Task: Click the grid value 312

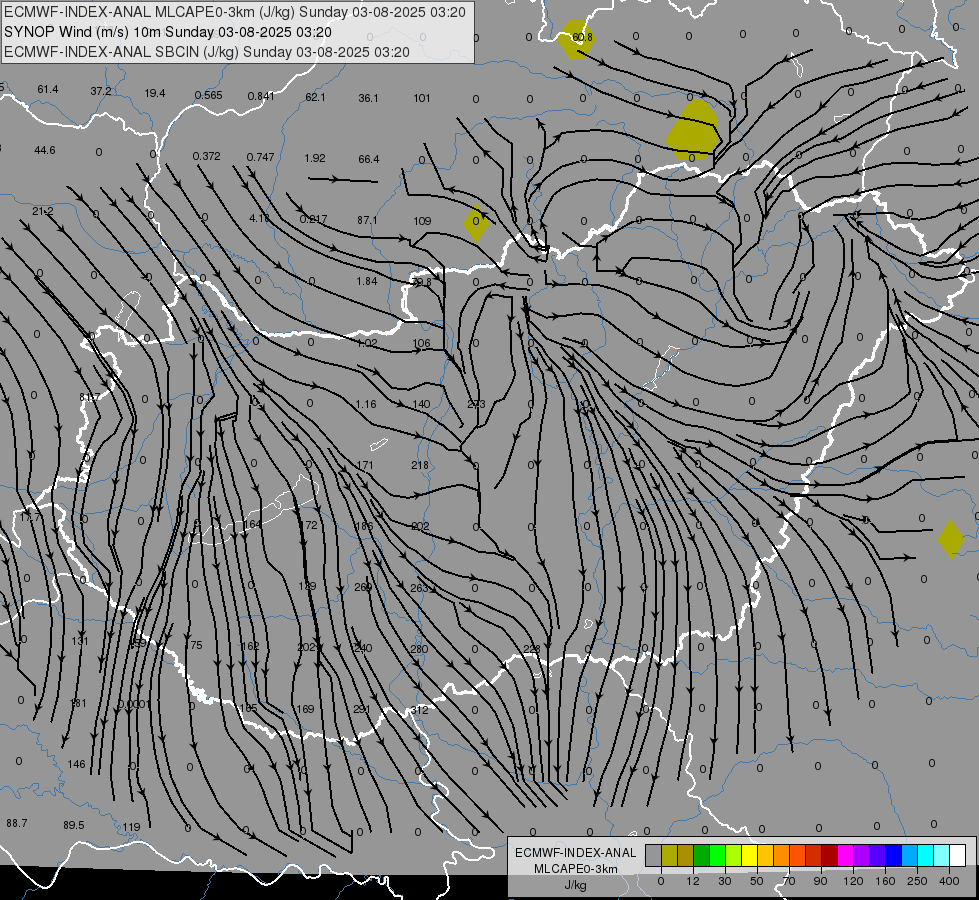Action: [420, 710]
